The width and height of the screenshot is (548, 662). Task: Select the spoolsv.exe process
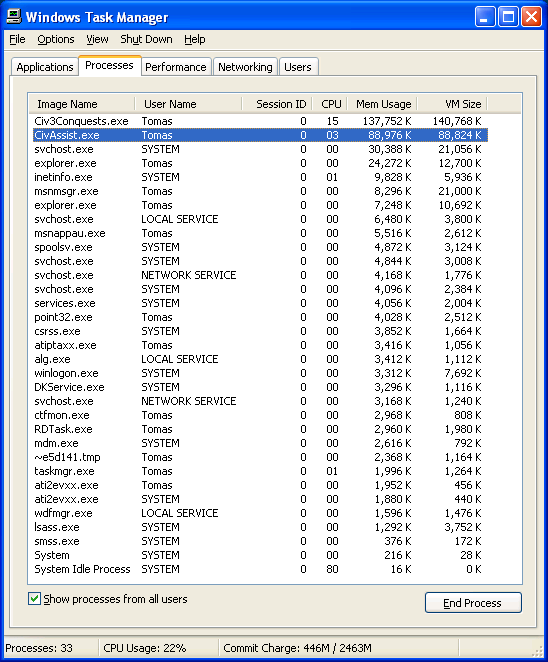tap(258, 247)
